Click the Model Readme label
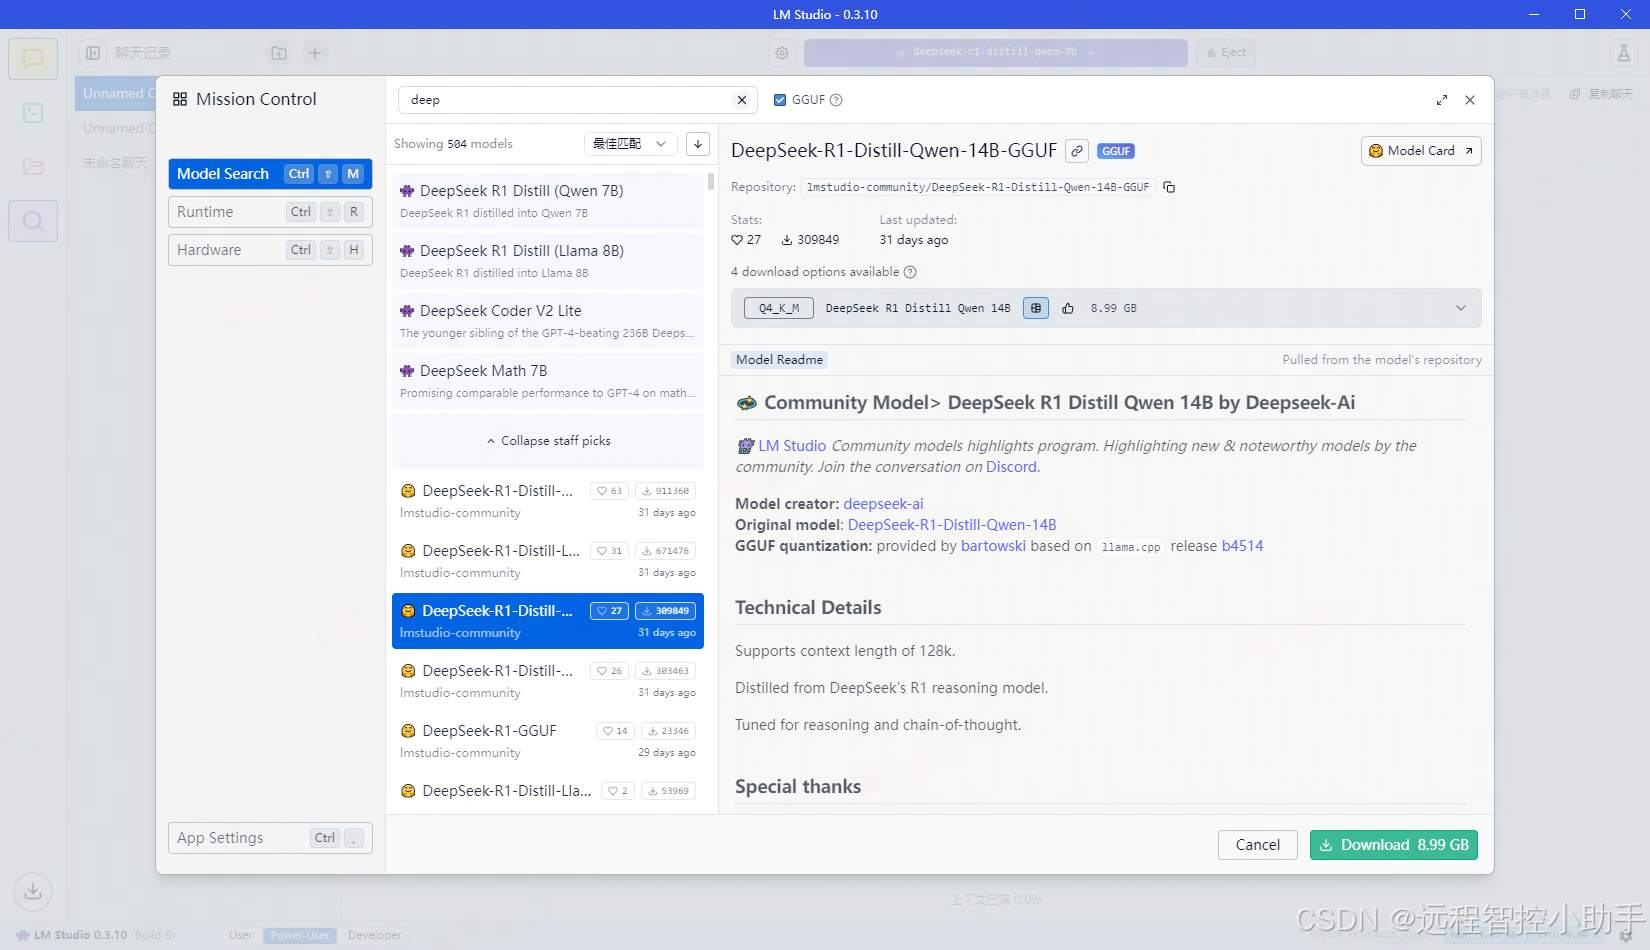The width and height of the screenshot is (1650, 950). tap(780, 360)
